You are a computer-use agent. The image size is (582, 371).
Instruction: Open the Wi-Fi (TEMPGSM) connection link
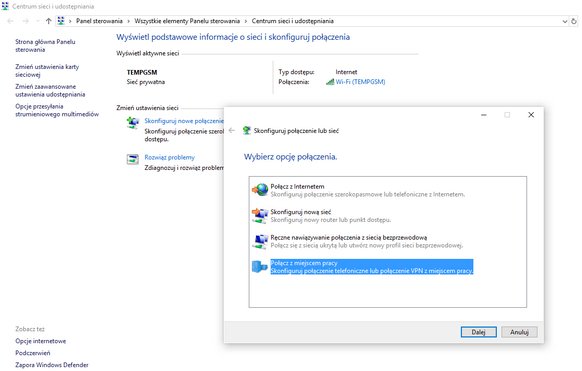360,82
